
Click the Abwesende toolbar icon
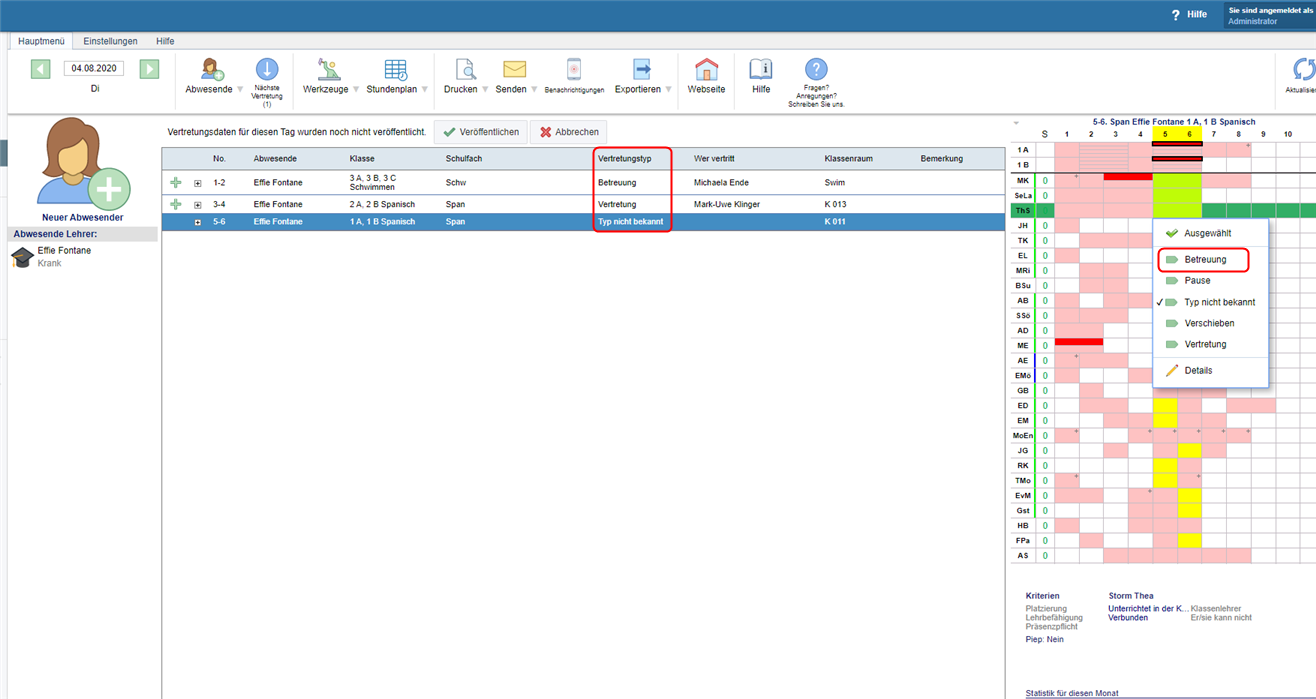tap(212, 69)
